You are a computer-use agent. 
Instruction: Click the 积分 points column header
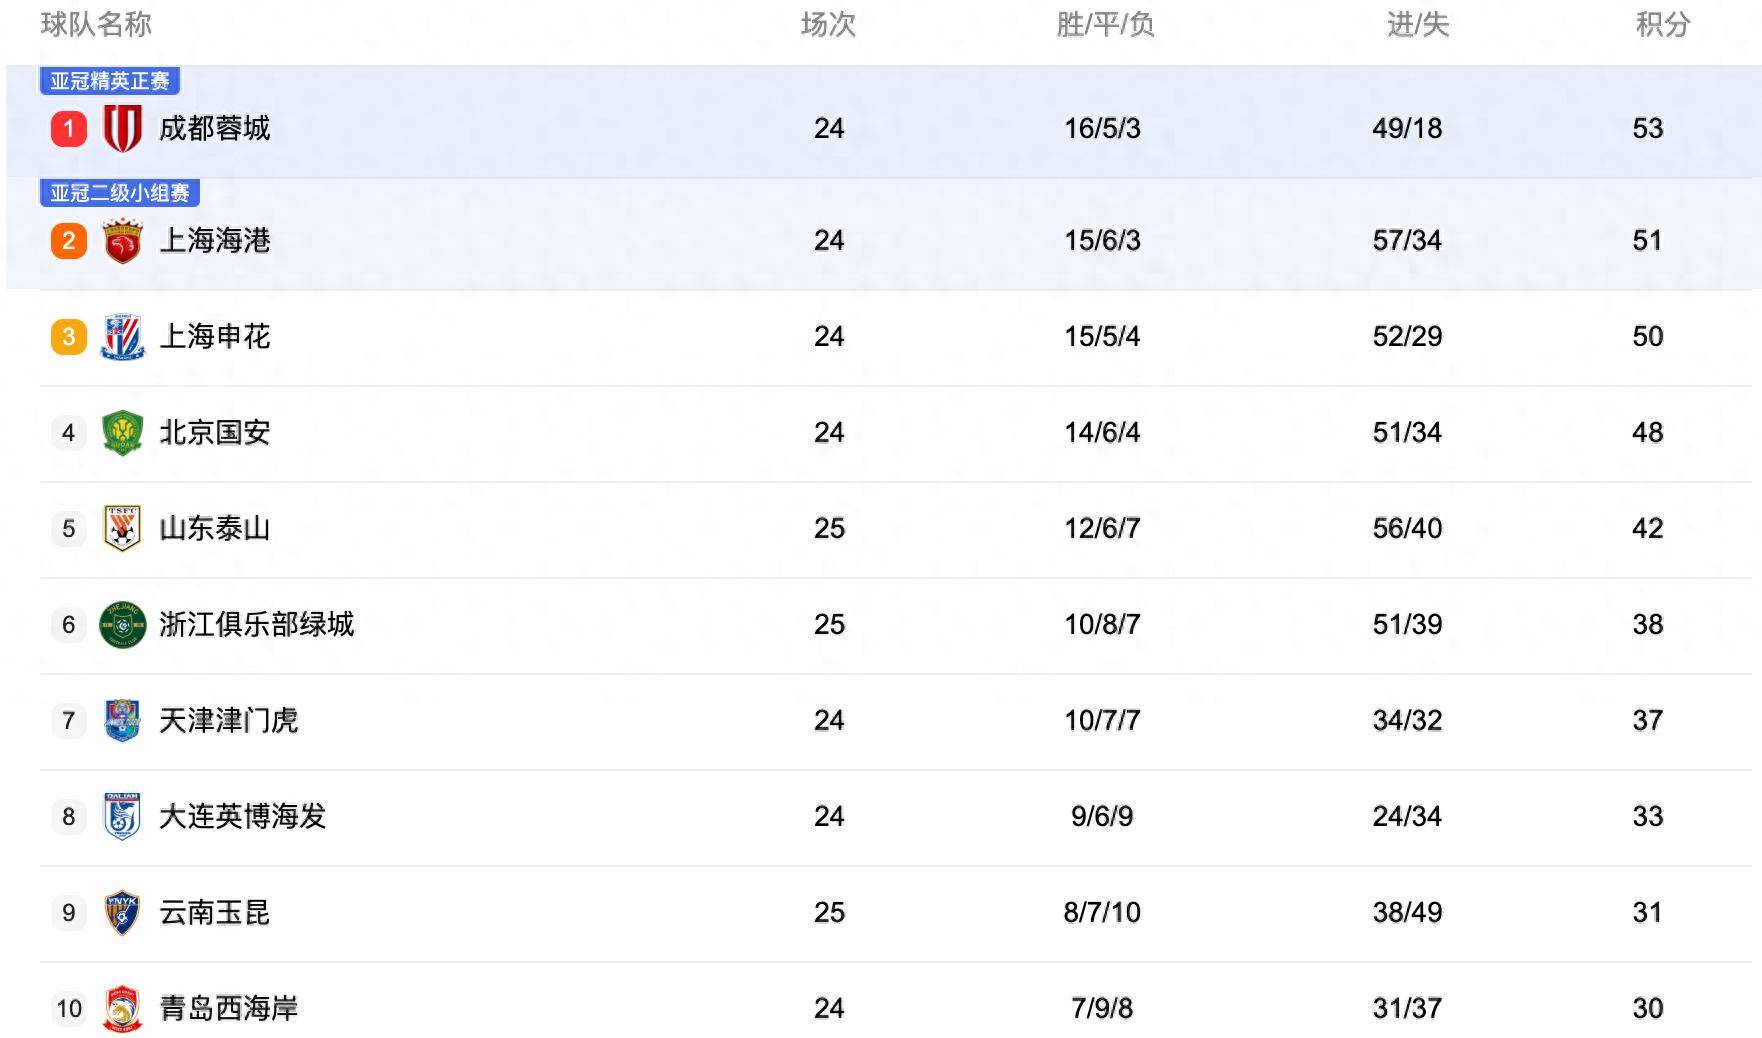[1662, 25]
